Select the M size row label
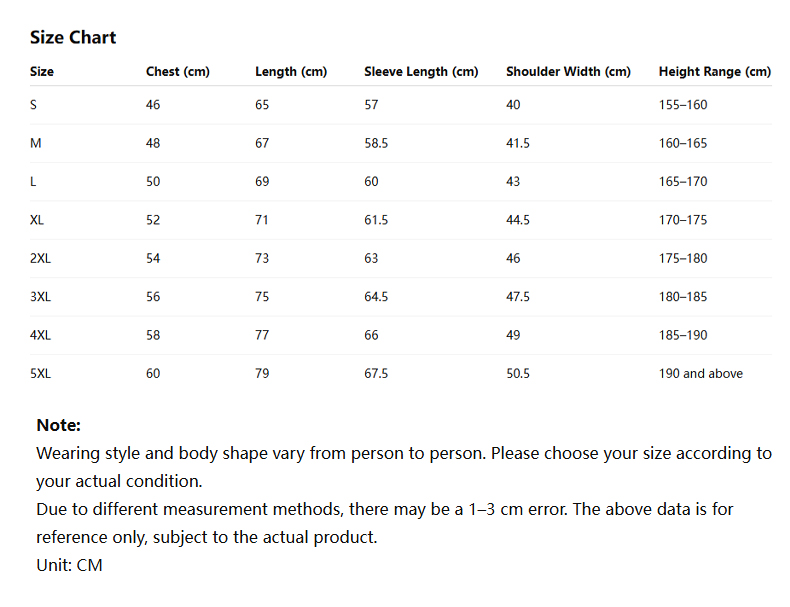Viewport: 790px width, 607px height. pos(35,143)
